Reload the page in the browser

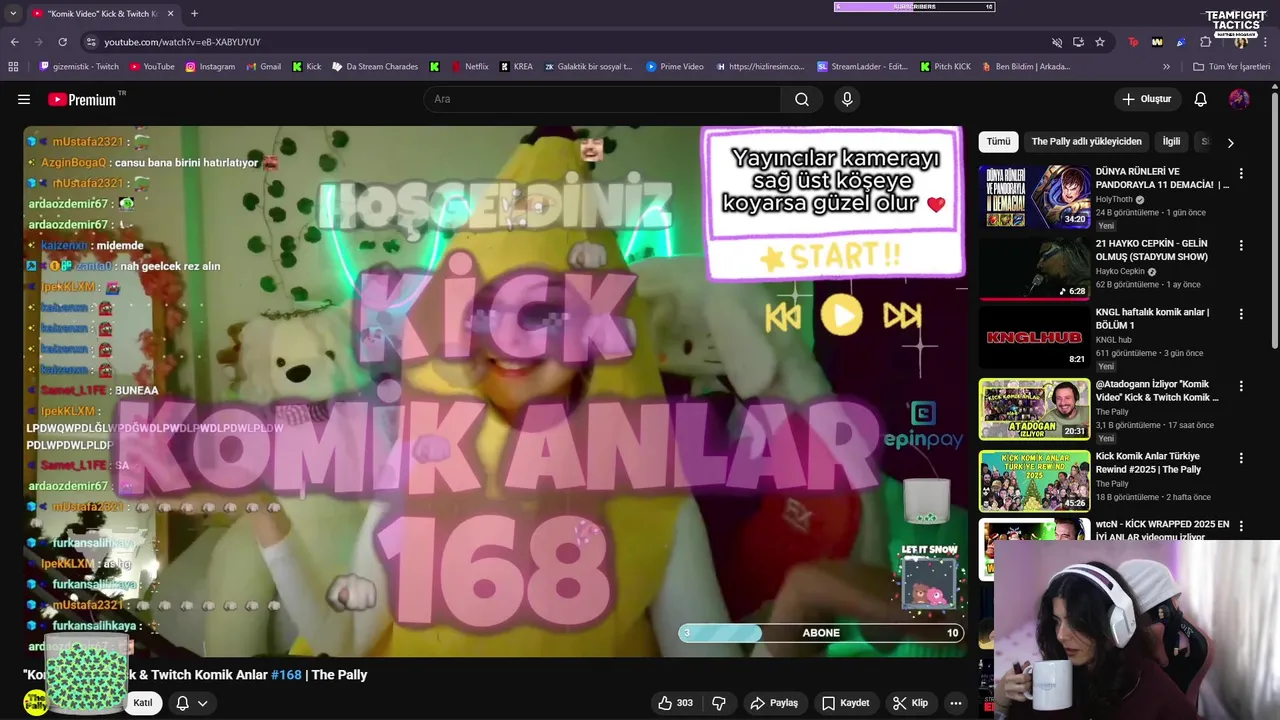62,42
